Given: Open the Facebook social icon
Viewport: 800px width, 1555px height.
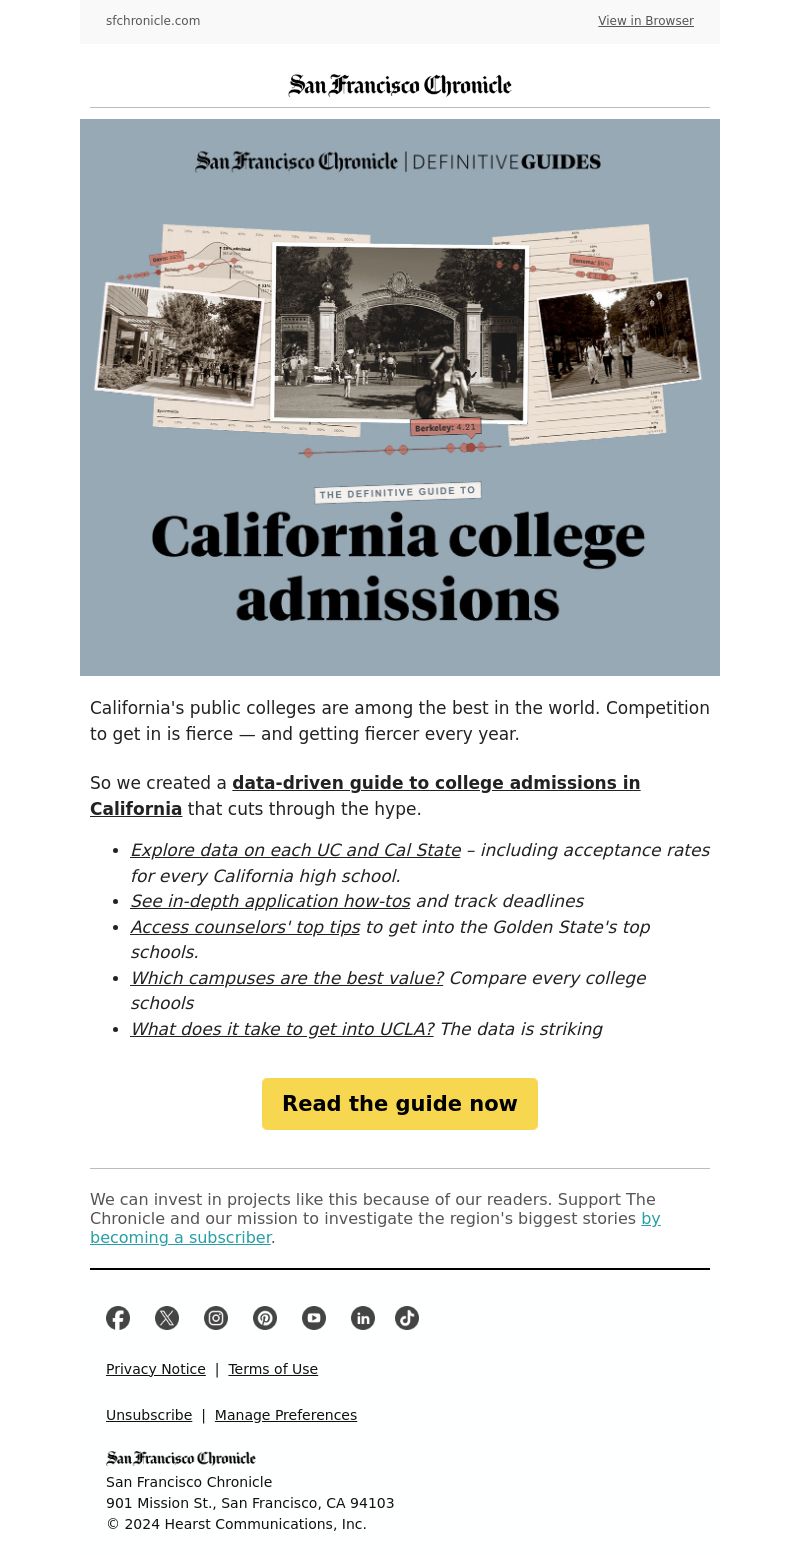Looking at the screenshot, I should click(x=118, y=1318).
